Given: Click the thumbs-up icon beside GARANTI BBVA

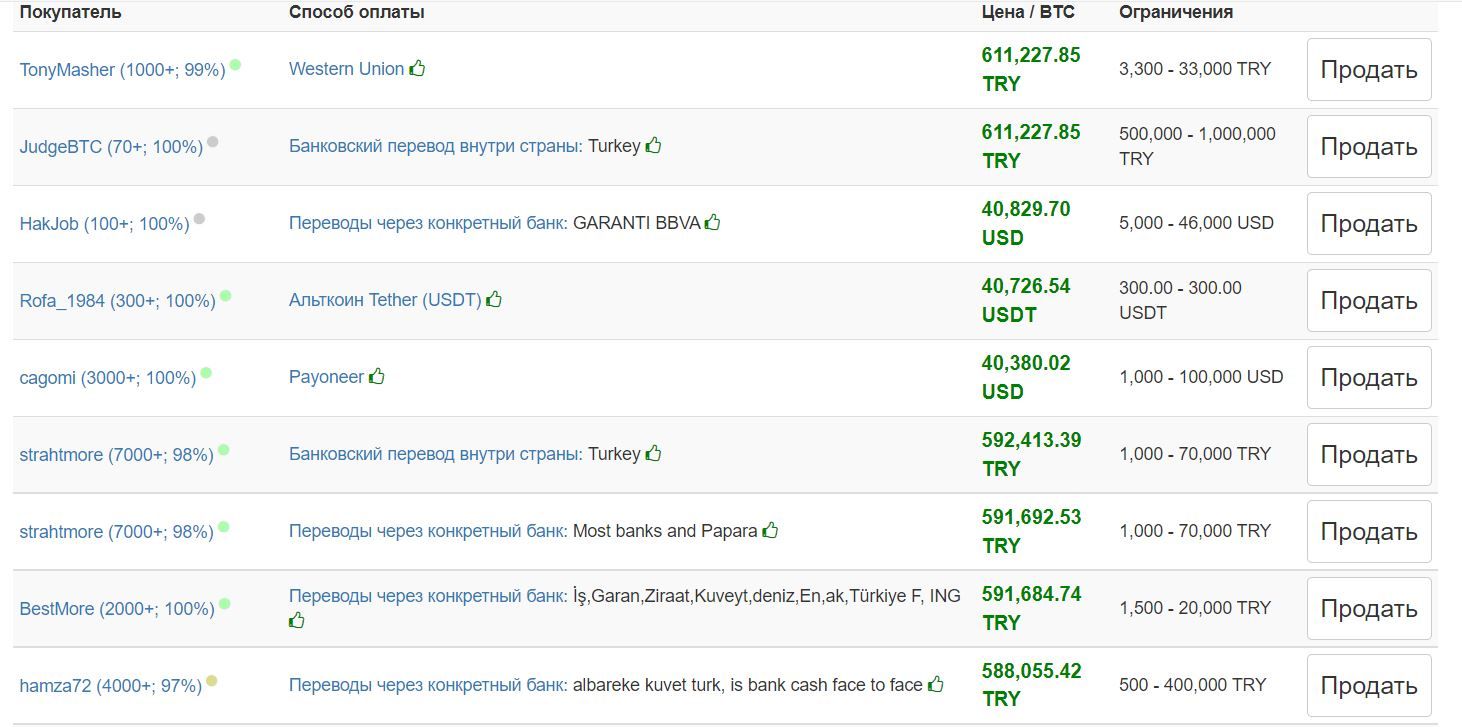Looking at the screenshot, I should [712, 222].
